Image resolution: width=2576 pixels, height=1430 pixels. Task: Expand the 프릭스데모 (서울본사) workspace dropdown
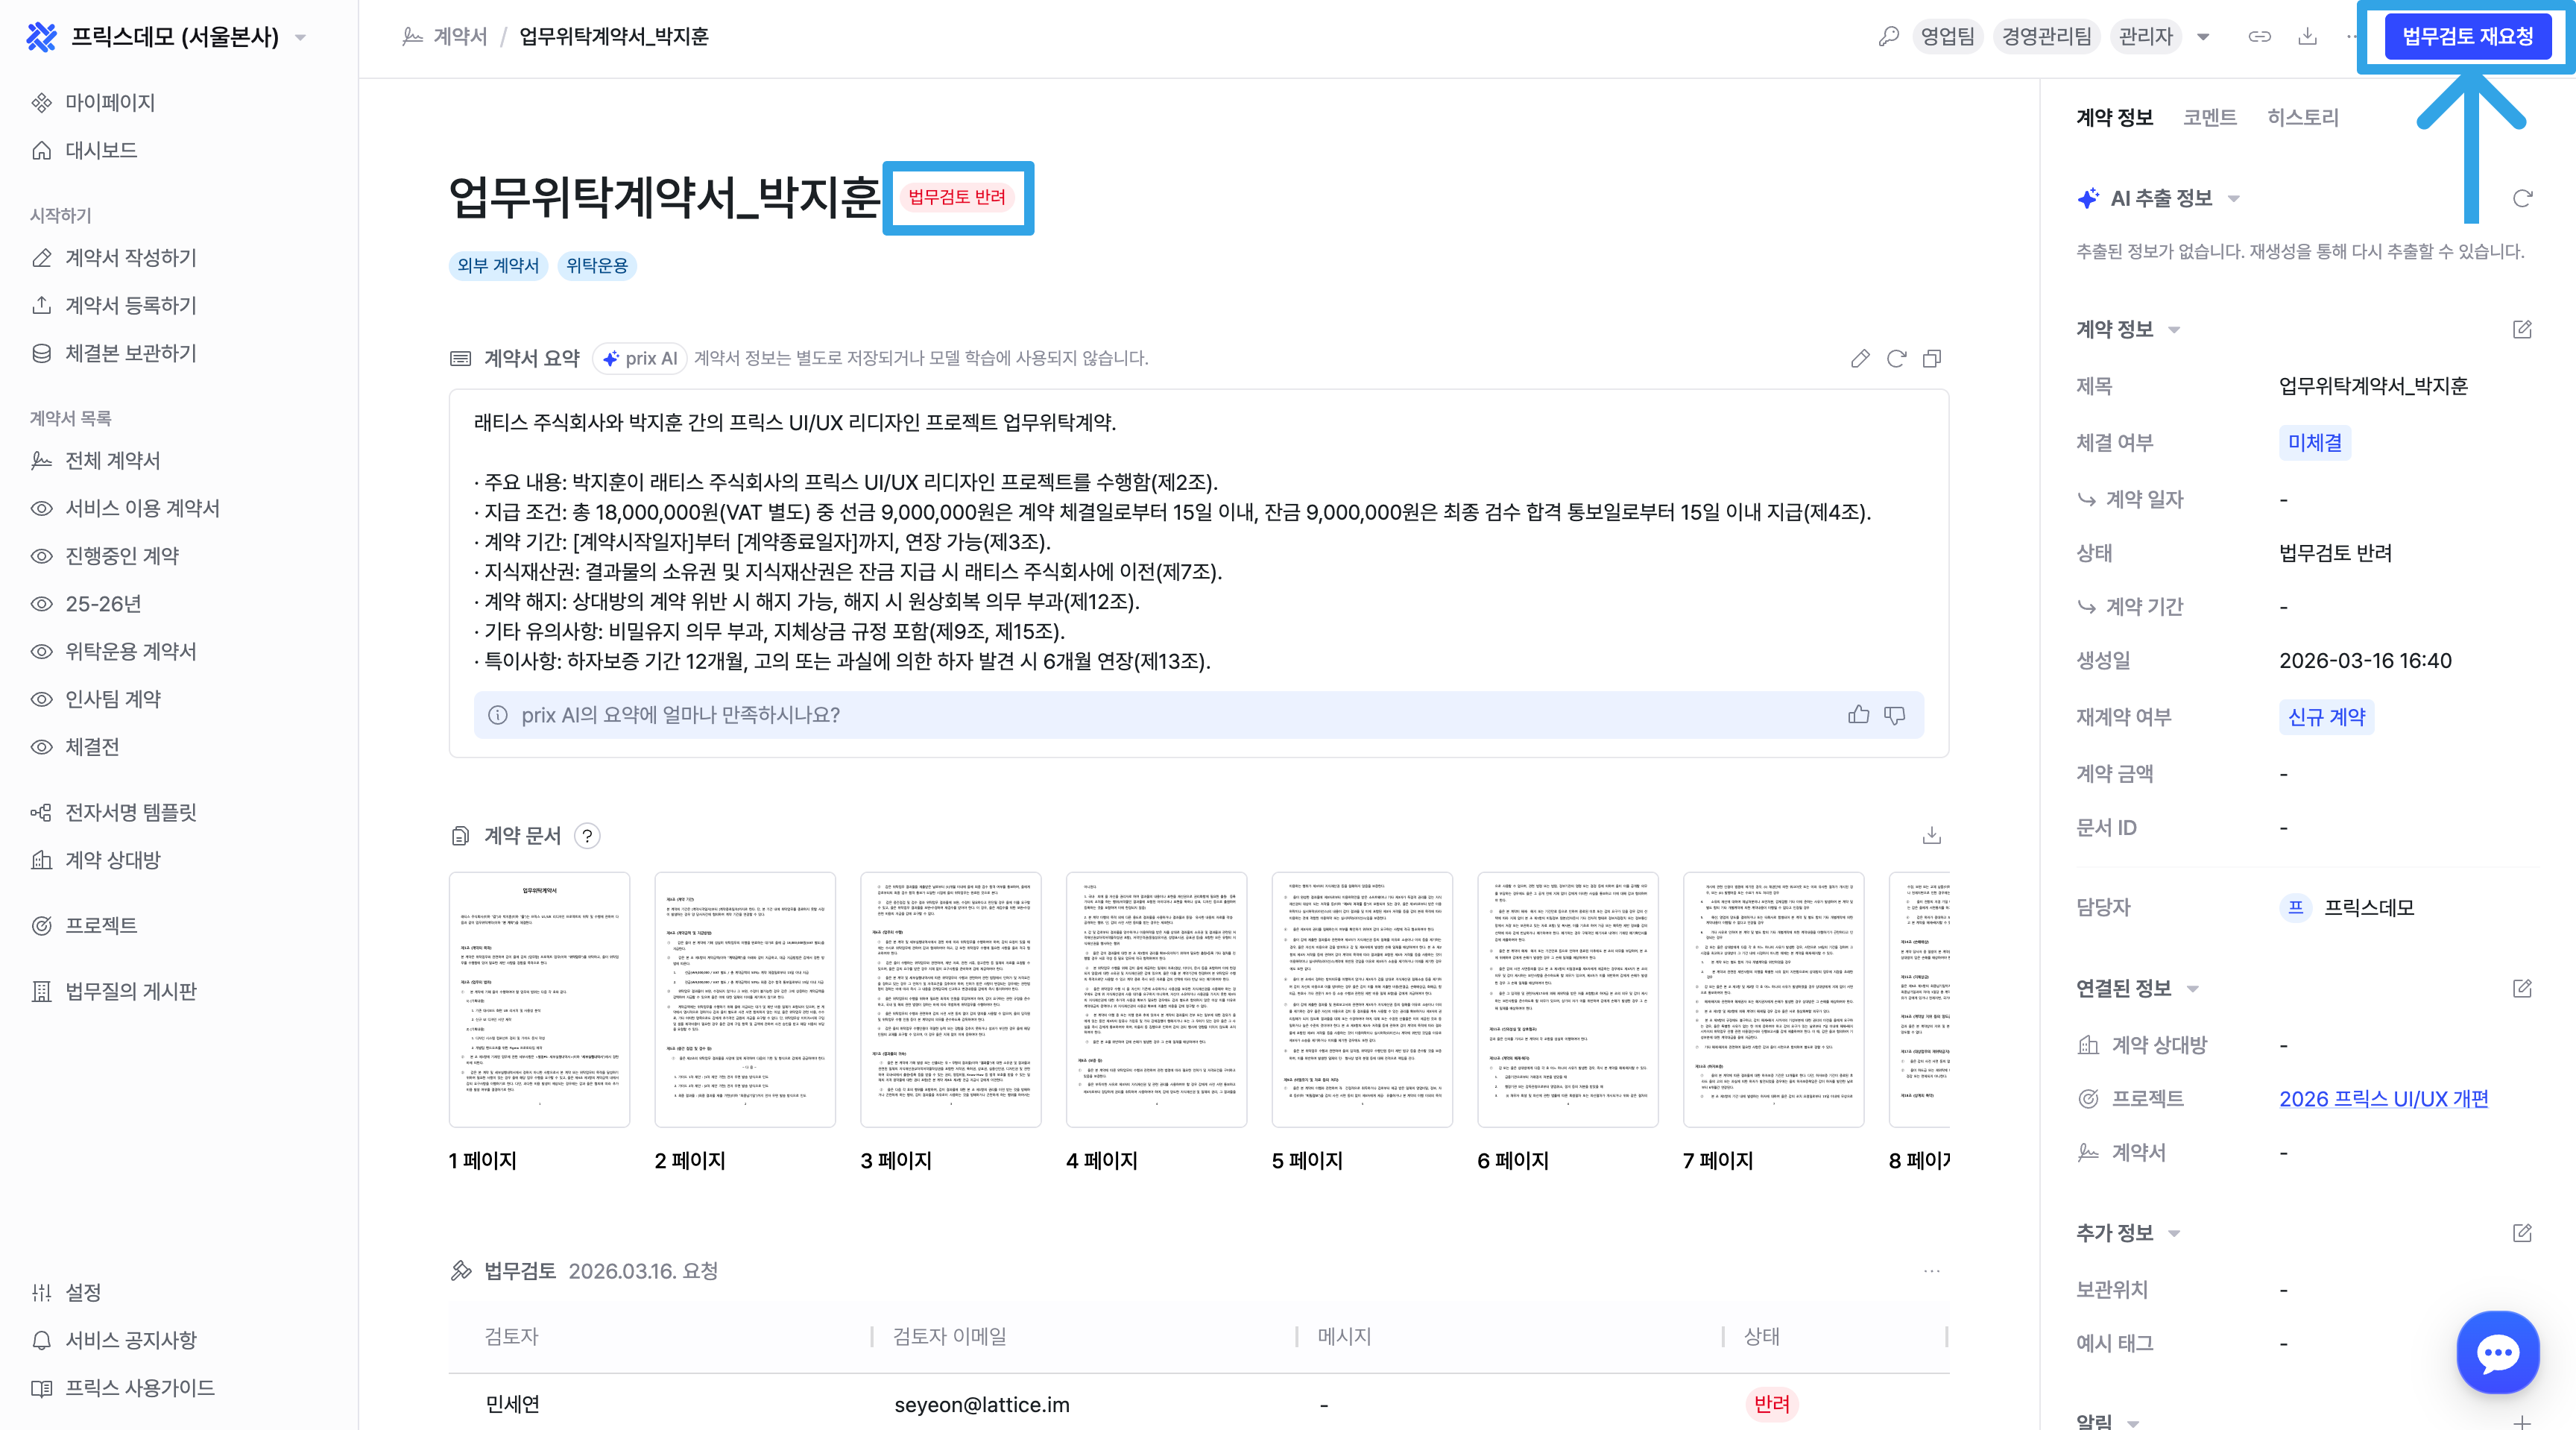[x=300, y=38]
